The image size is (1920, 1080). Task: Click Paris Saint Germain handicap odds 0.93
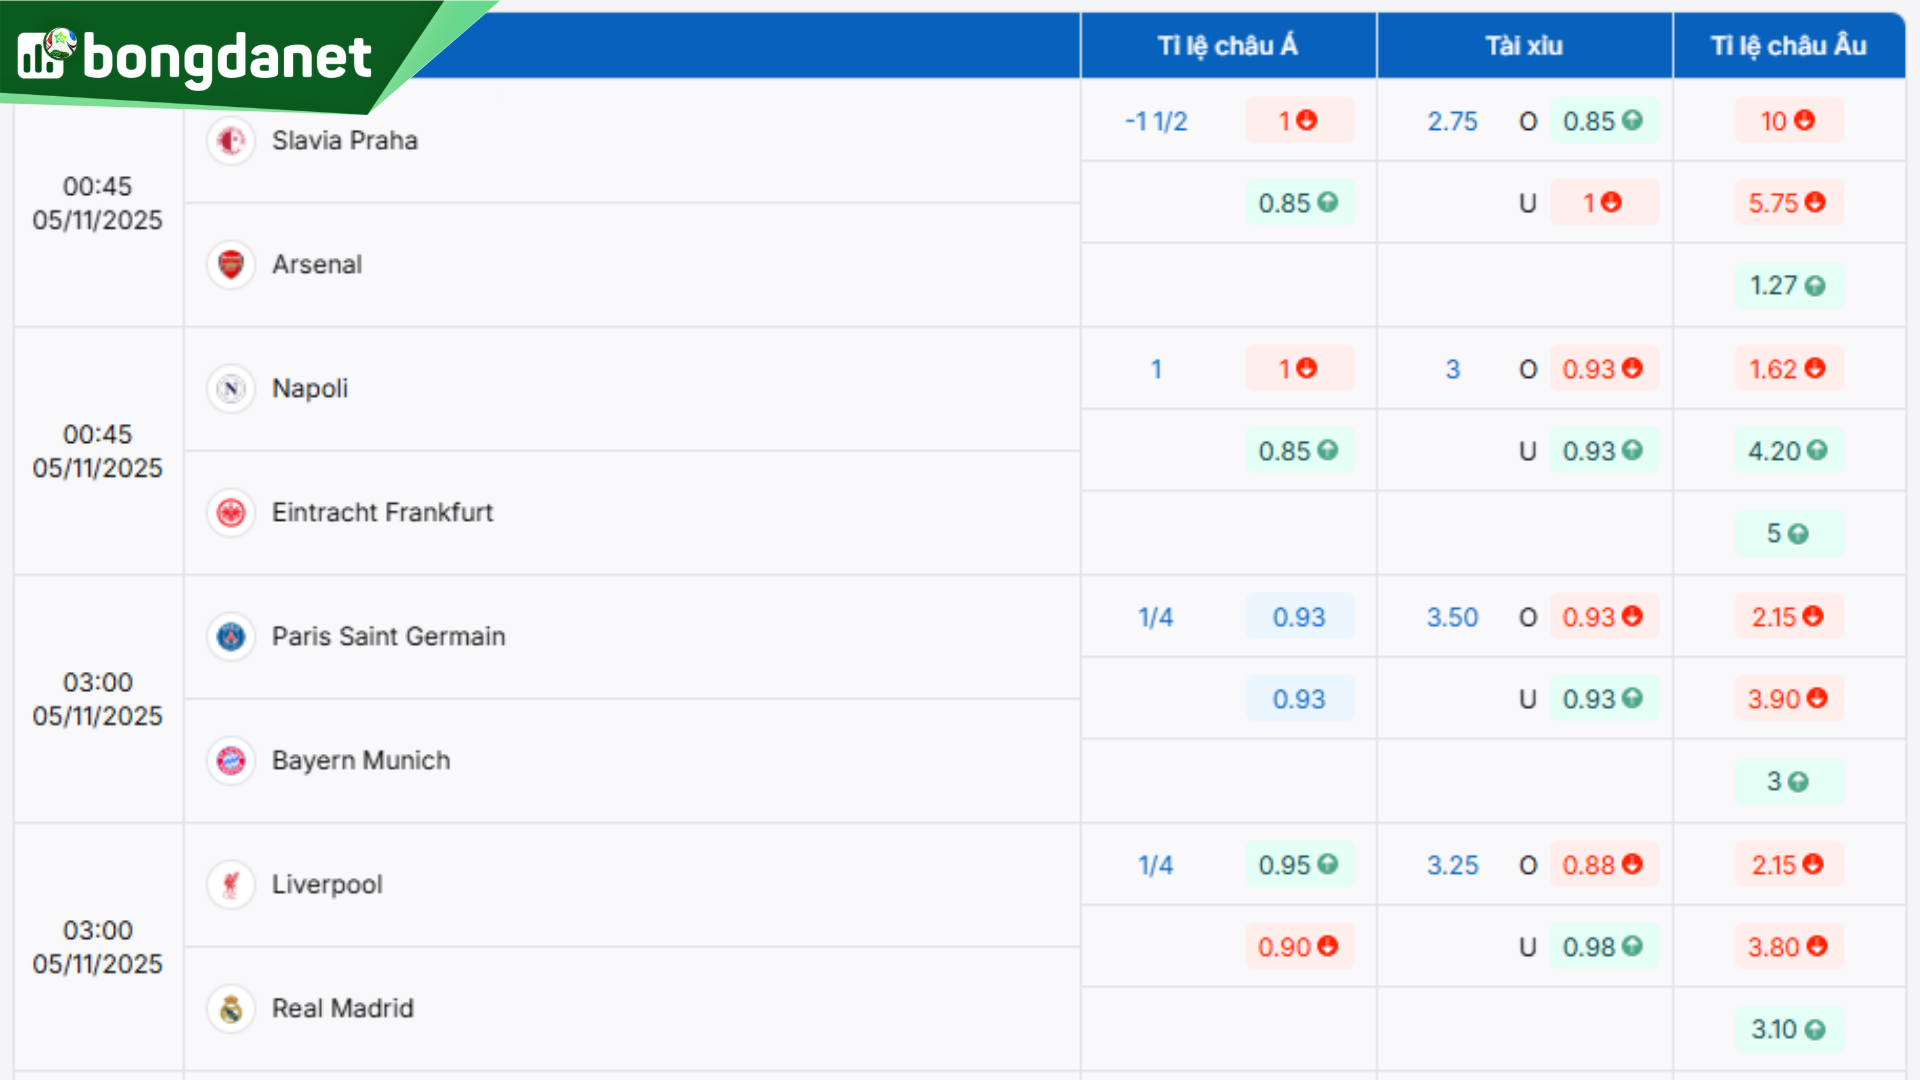1298,617
